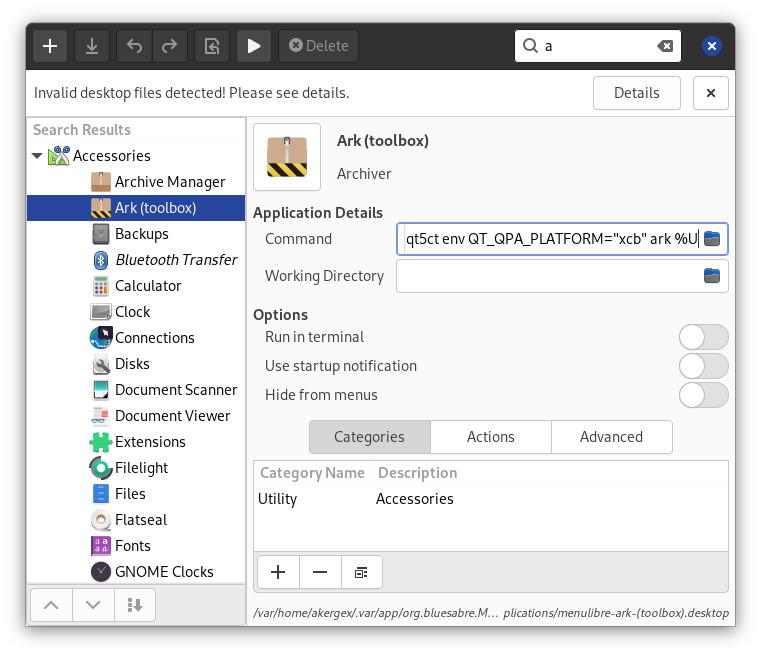Select the Connections launcher
The width and height of the screenshot is (761, 655).
point(136,338)
